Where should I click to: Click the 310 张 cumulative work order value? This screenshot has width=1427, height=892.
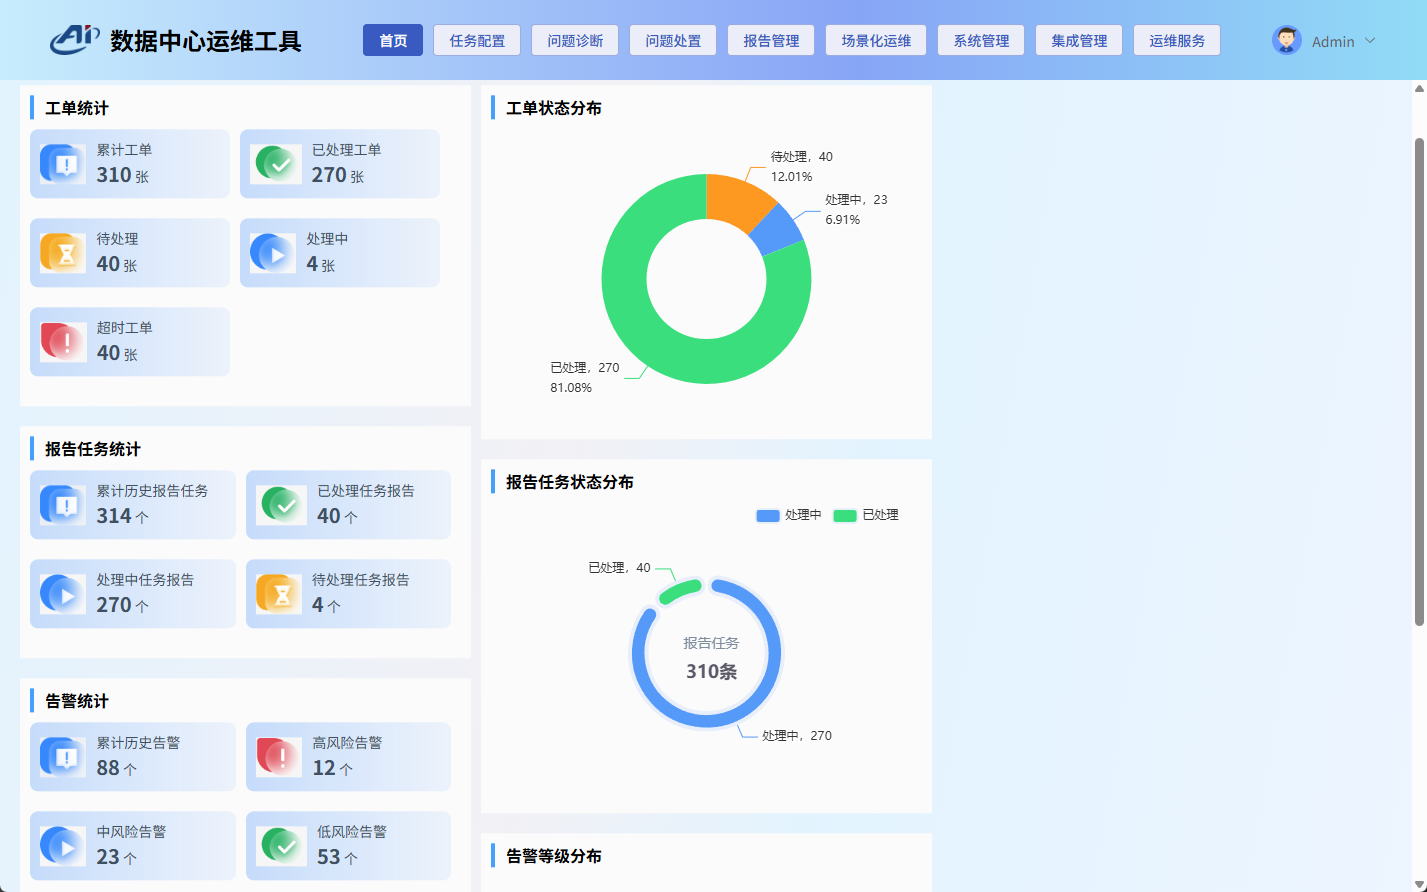122,175
